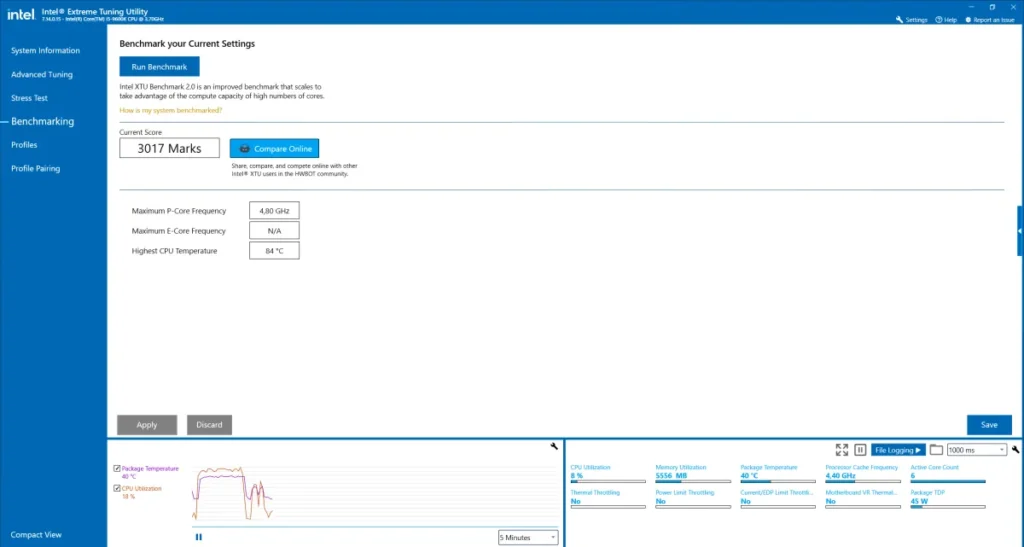The height and width of the screenshot is (547, 1024).
Task: Open Stress Test section
Action: click(x=29, y=98)
